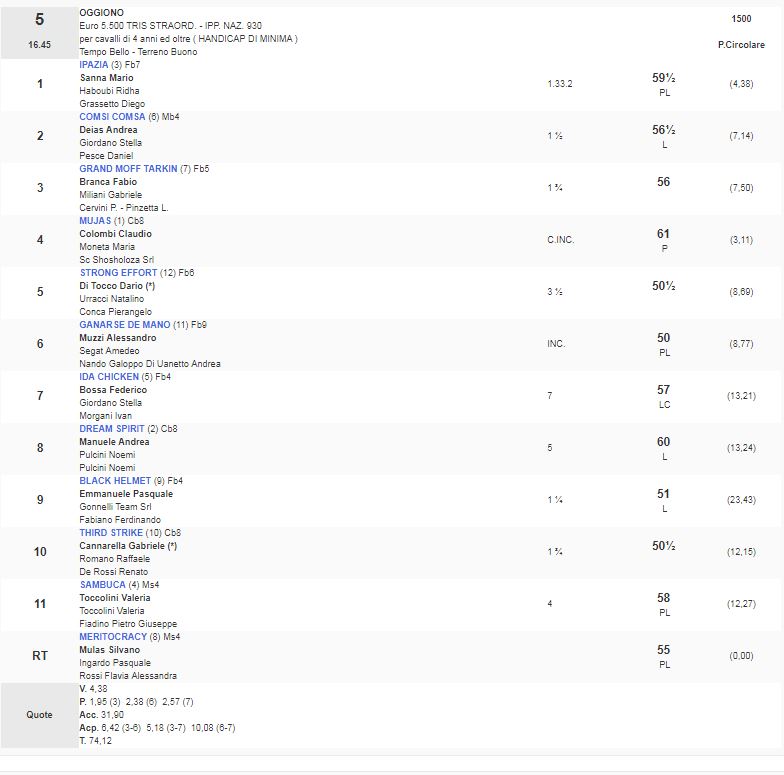Click the 1500 distance value

[741, 19]
